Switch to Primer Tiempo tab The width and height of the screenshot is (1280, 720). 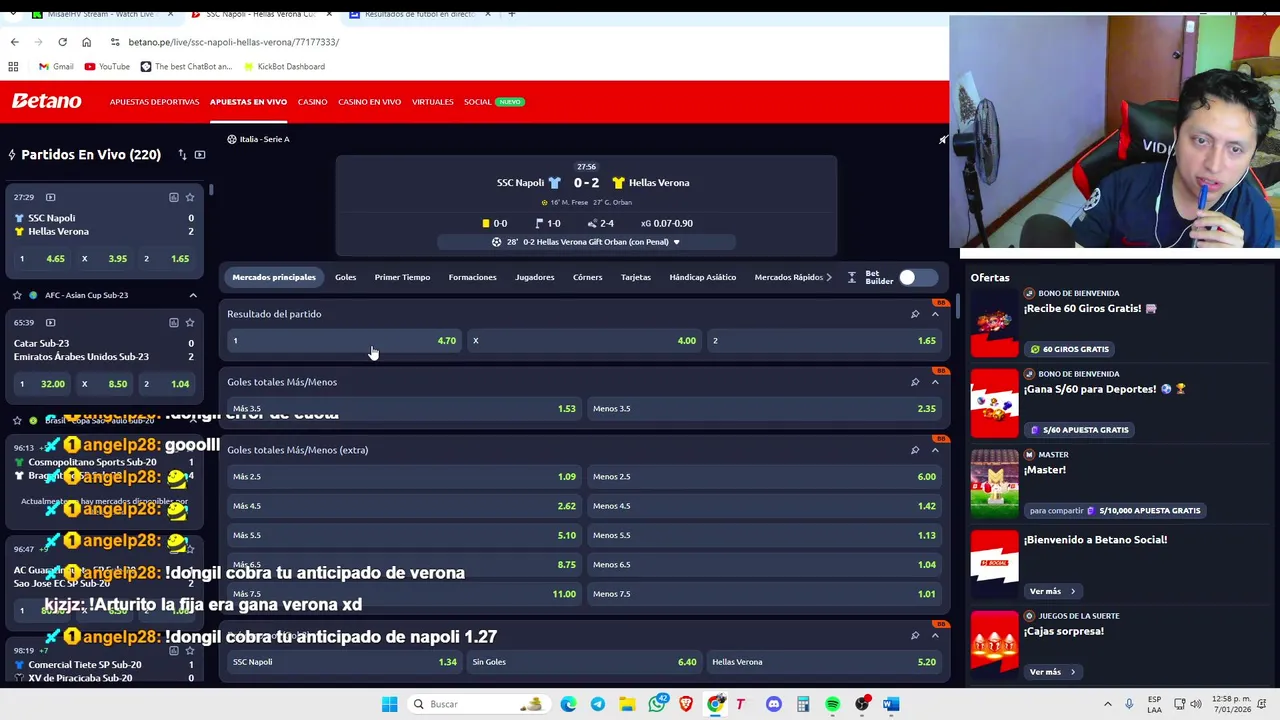(x=402, y=277)
